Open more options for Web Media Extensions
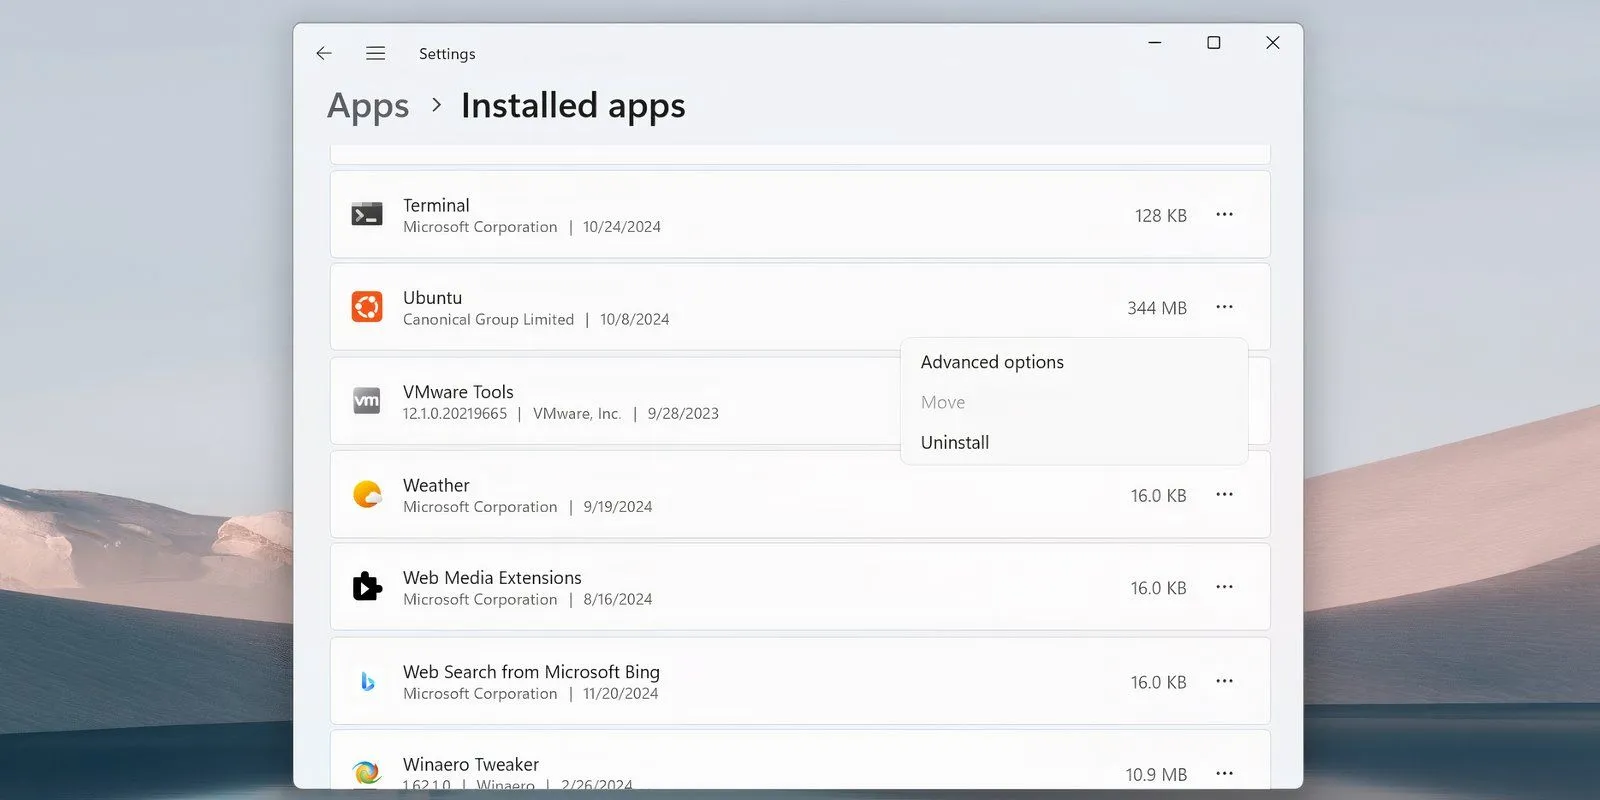 (x=1224, y=587)
